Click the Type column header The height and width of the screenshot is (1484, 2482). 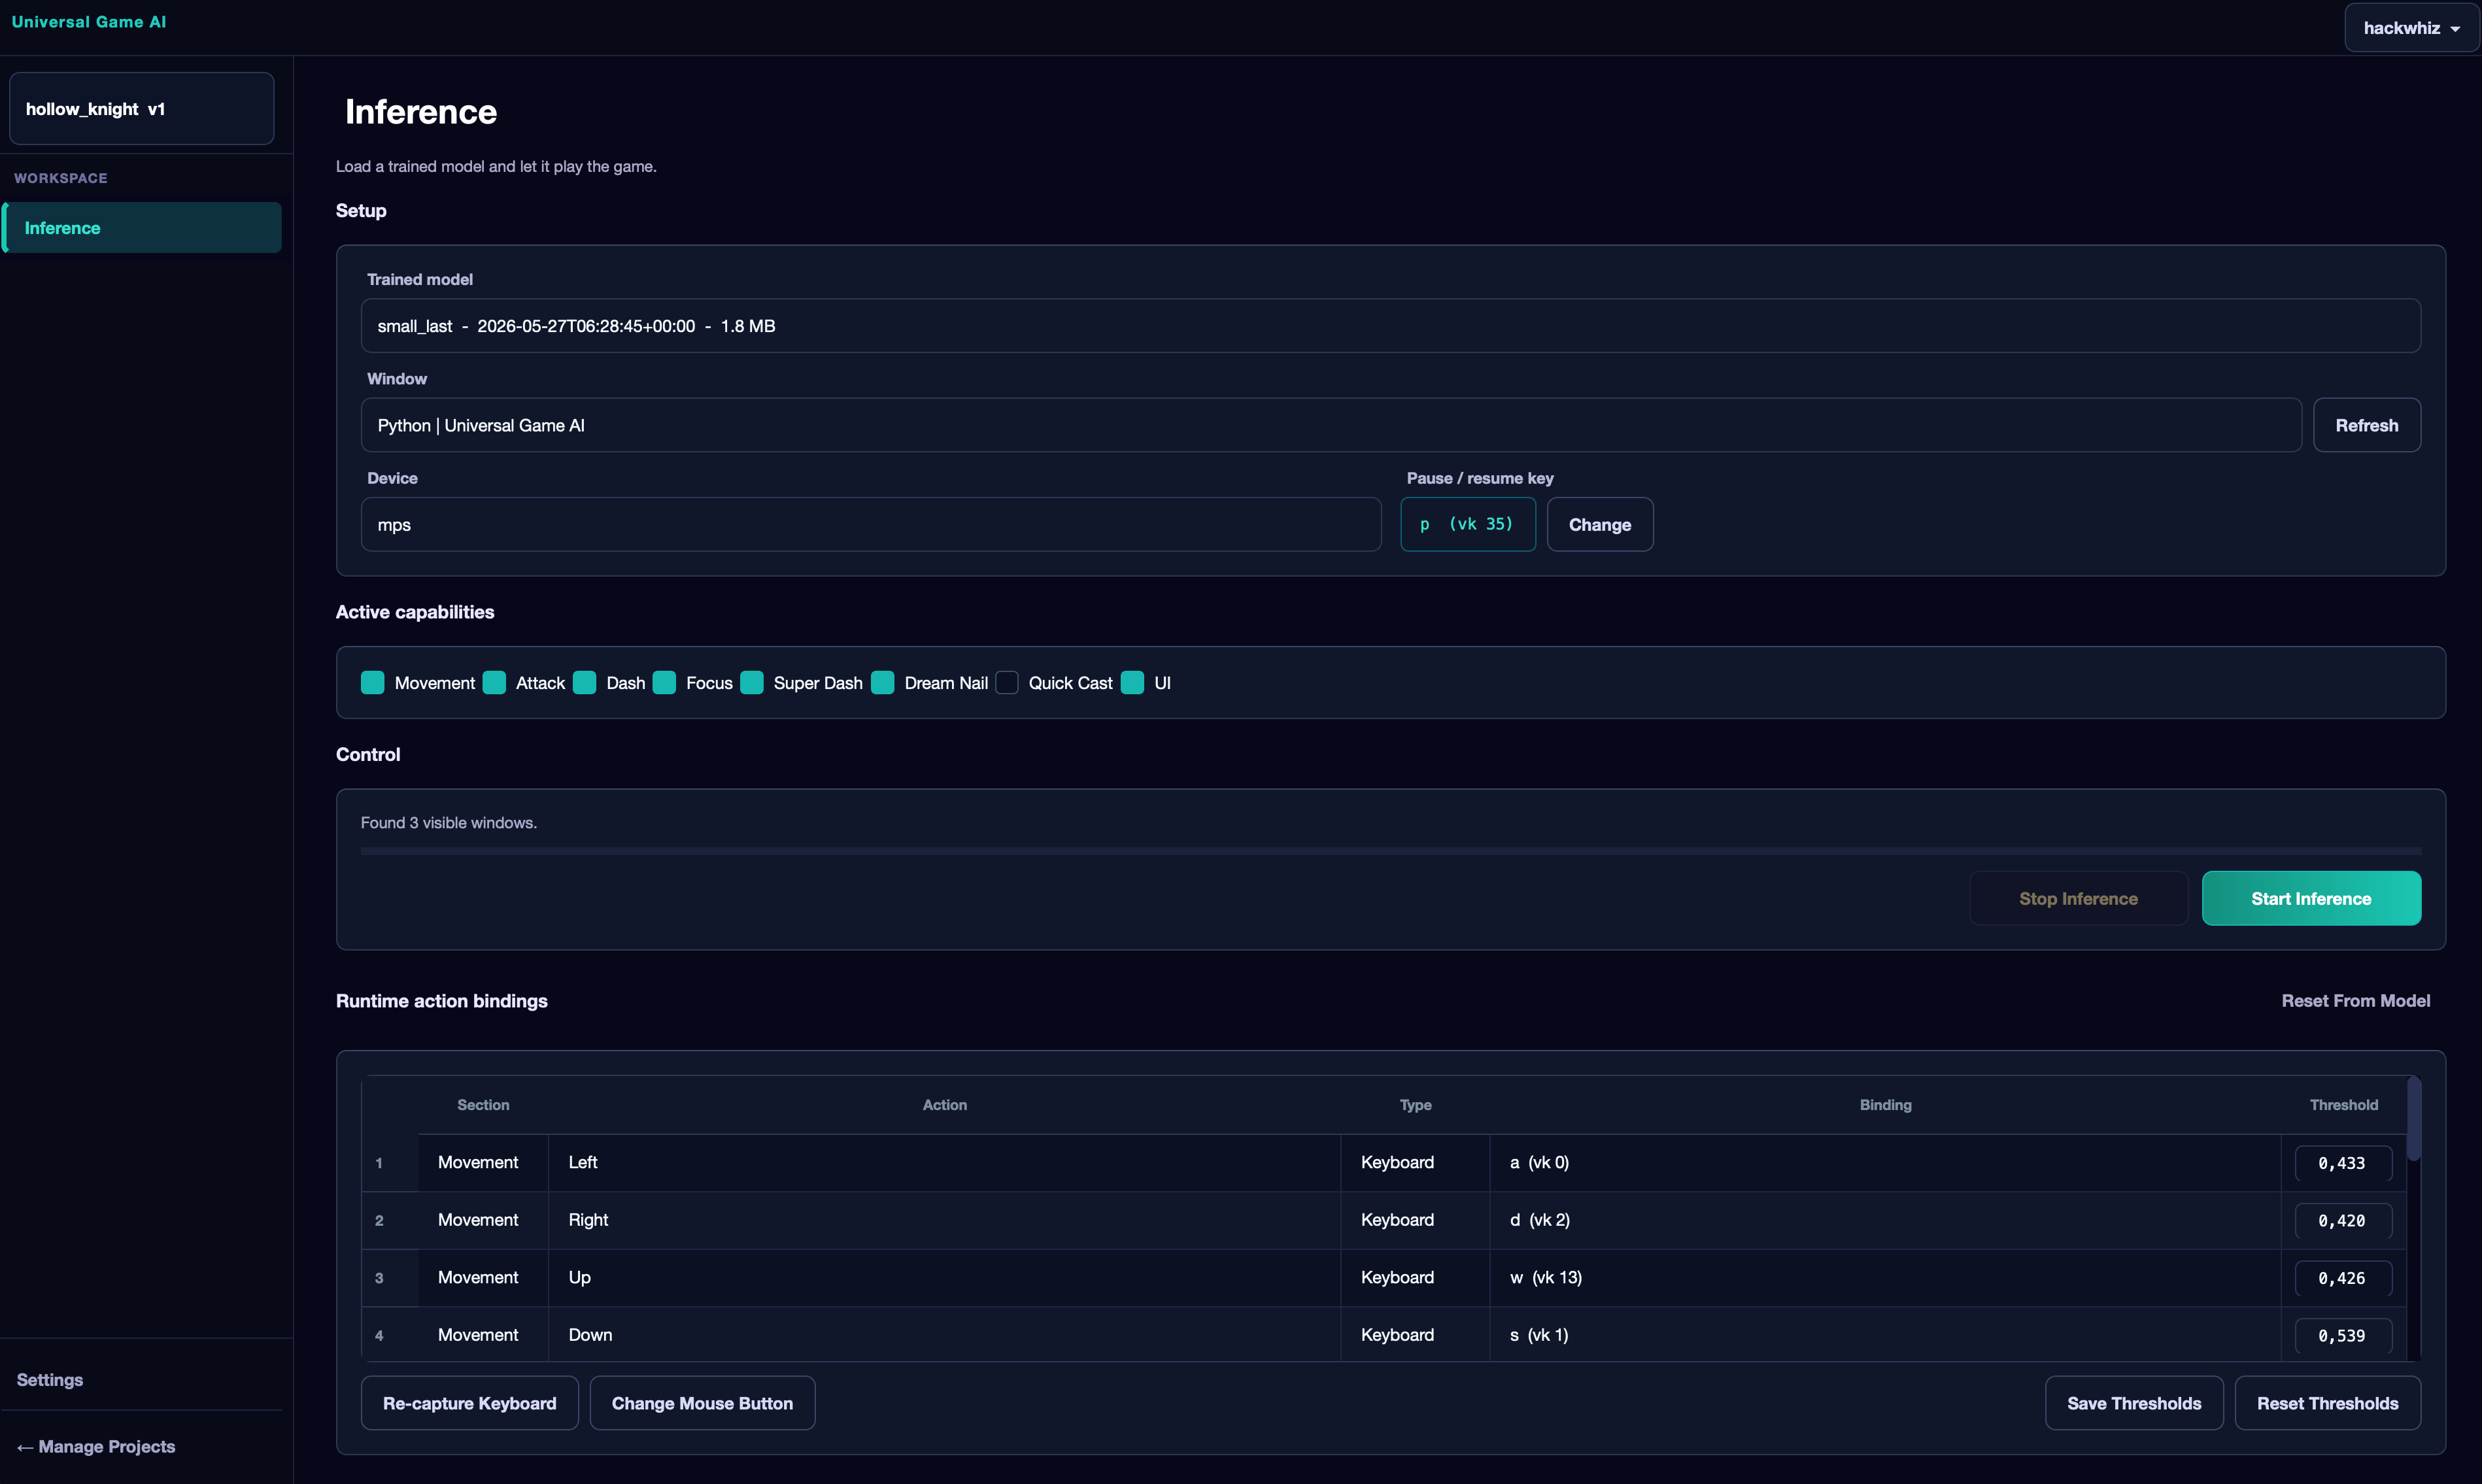(x=1415, y=1104)
